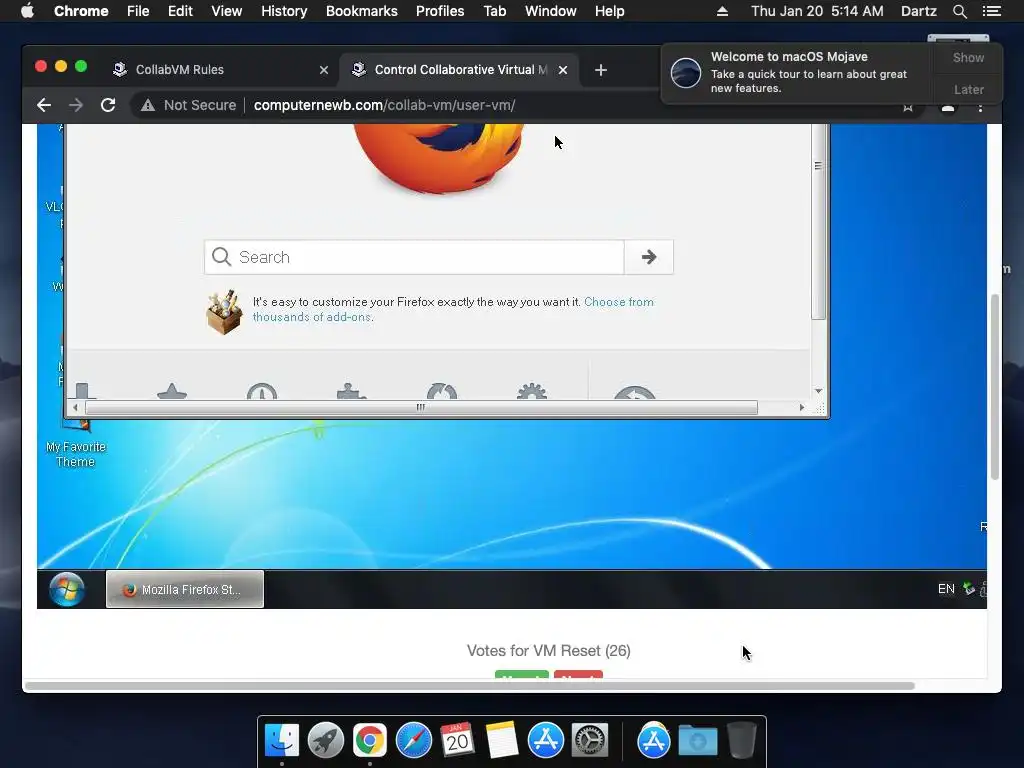Click Chrome page vertical scrollbar
This screenshot has width=1024, height=768.
click(995, 387)
